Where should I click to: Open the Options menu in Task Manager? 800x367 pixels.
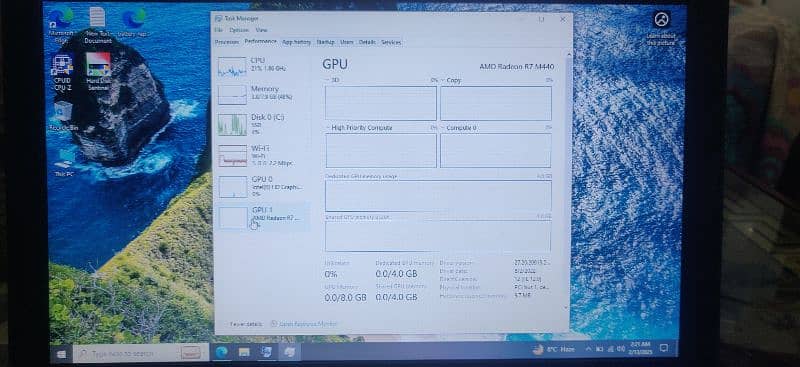point(238,30)
